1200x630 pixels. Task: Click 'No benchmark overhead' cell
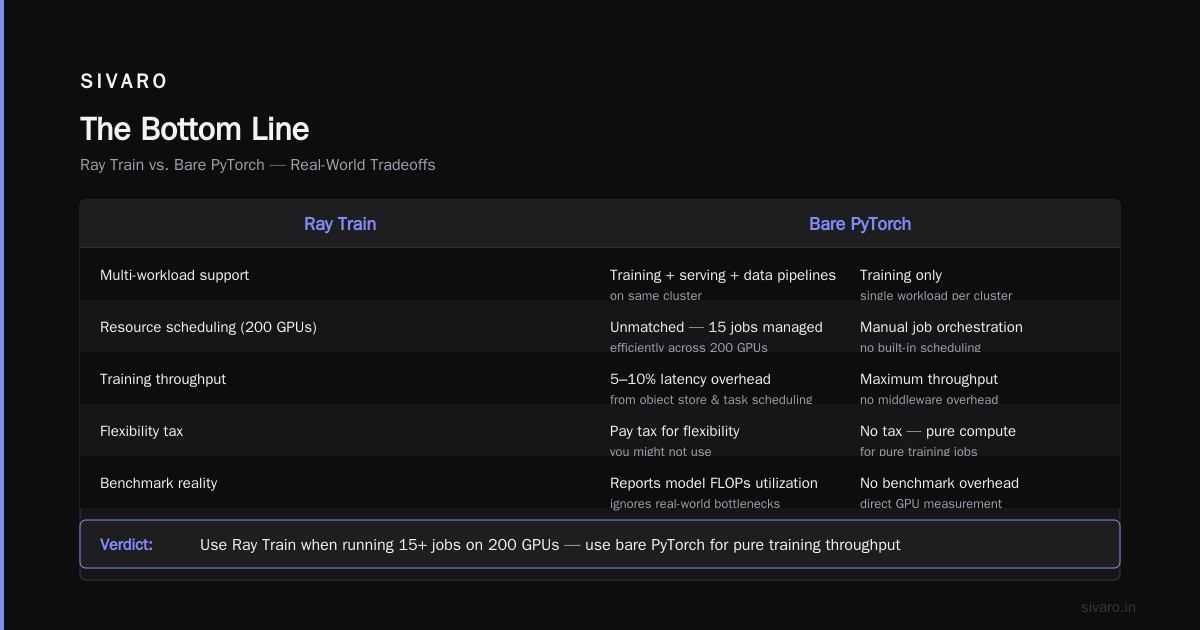[939, 483]
